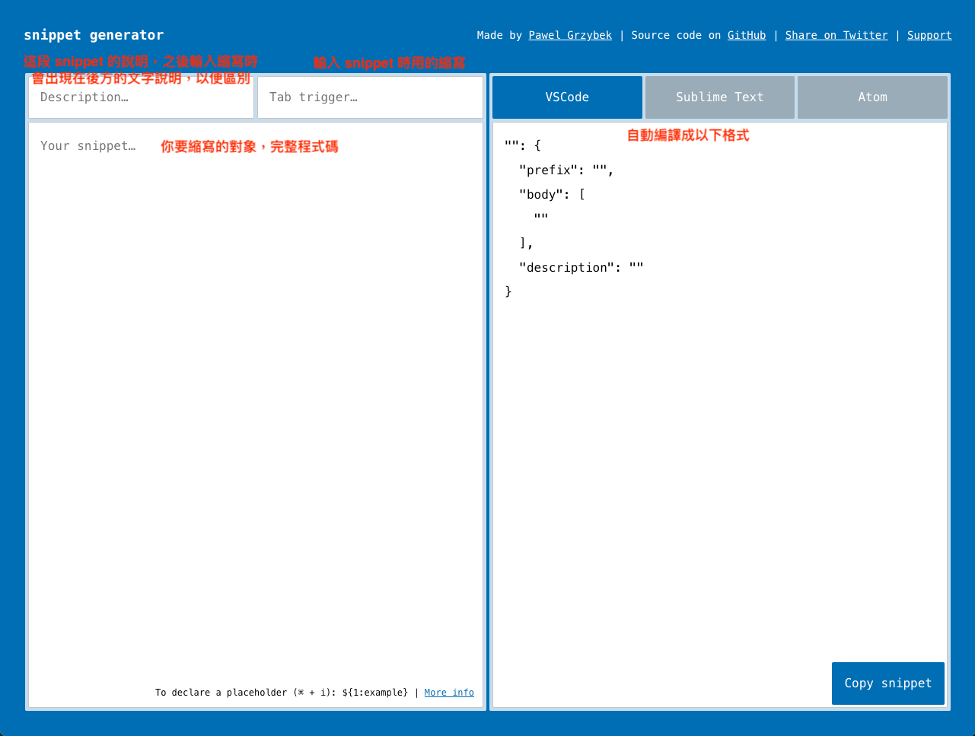Click the placeholder declaration hint text
Screen dimensions: 977x737
283,692
